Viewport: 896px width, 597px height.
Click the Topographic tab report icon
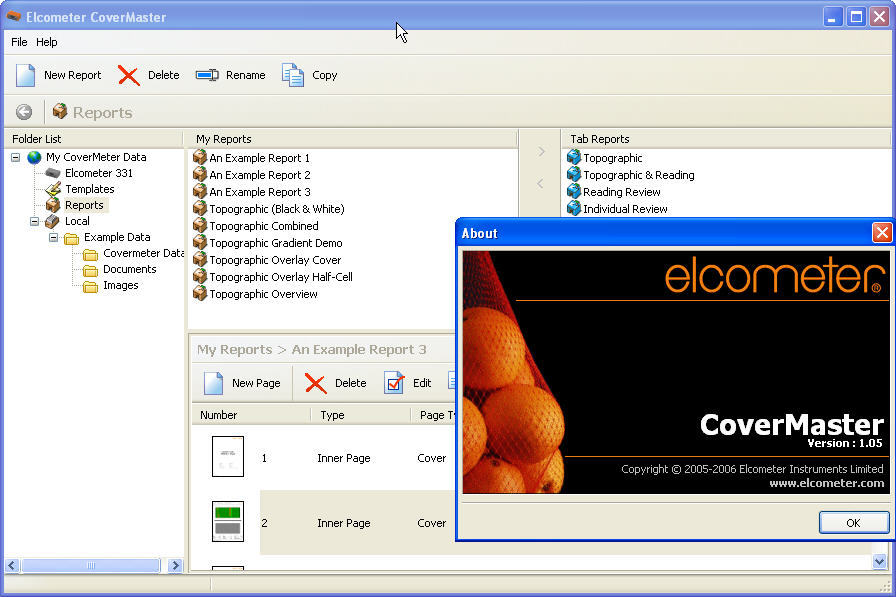click(574, 158)
